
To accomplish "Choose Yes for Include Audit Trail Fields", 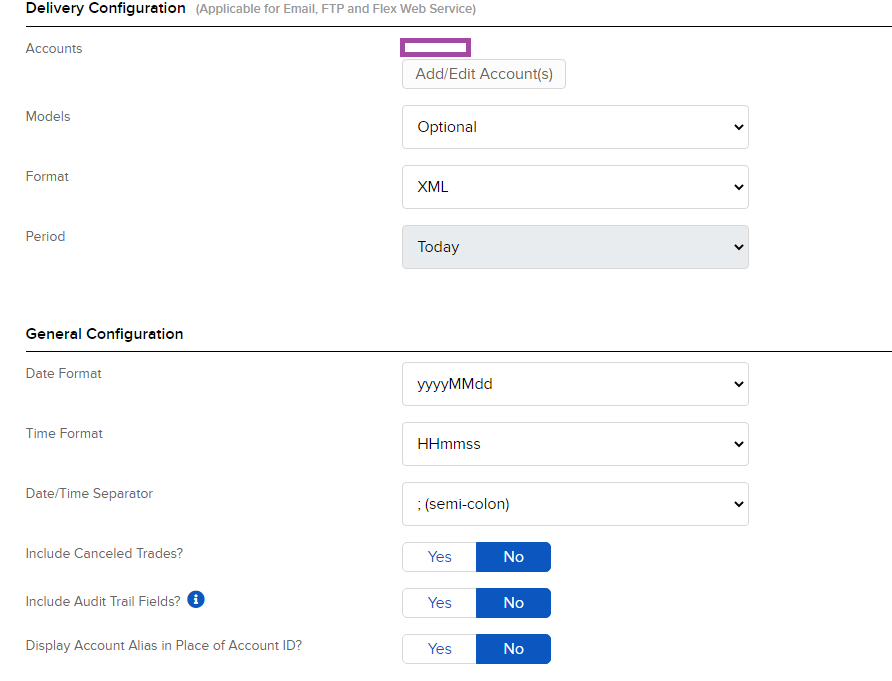I will (x=439, y=603).
